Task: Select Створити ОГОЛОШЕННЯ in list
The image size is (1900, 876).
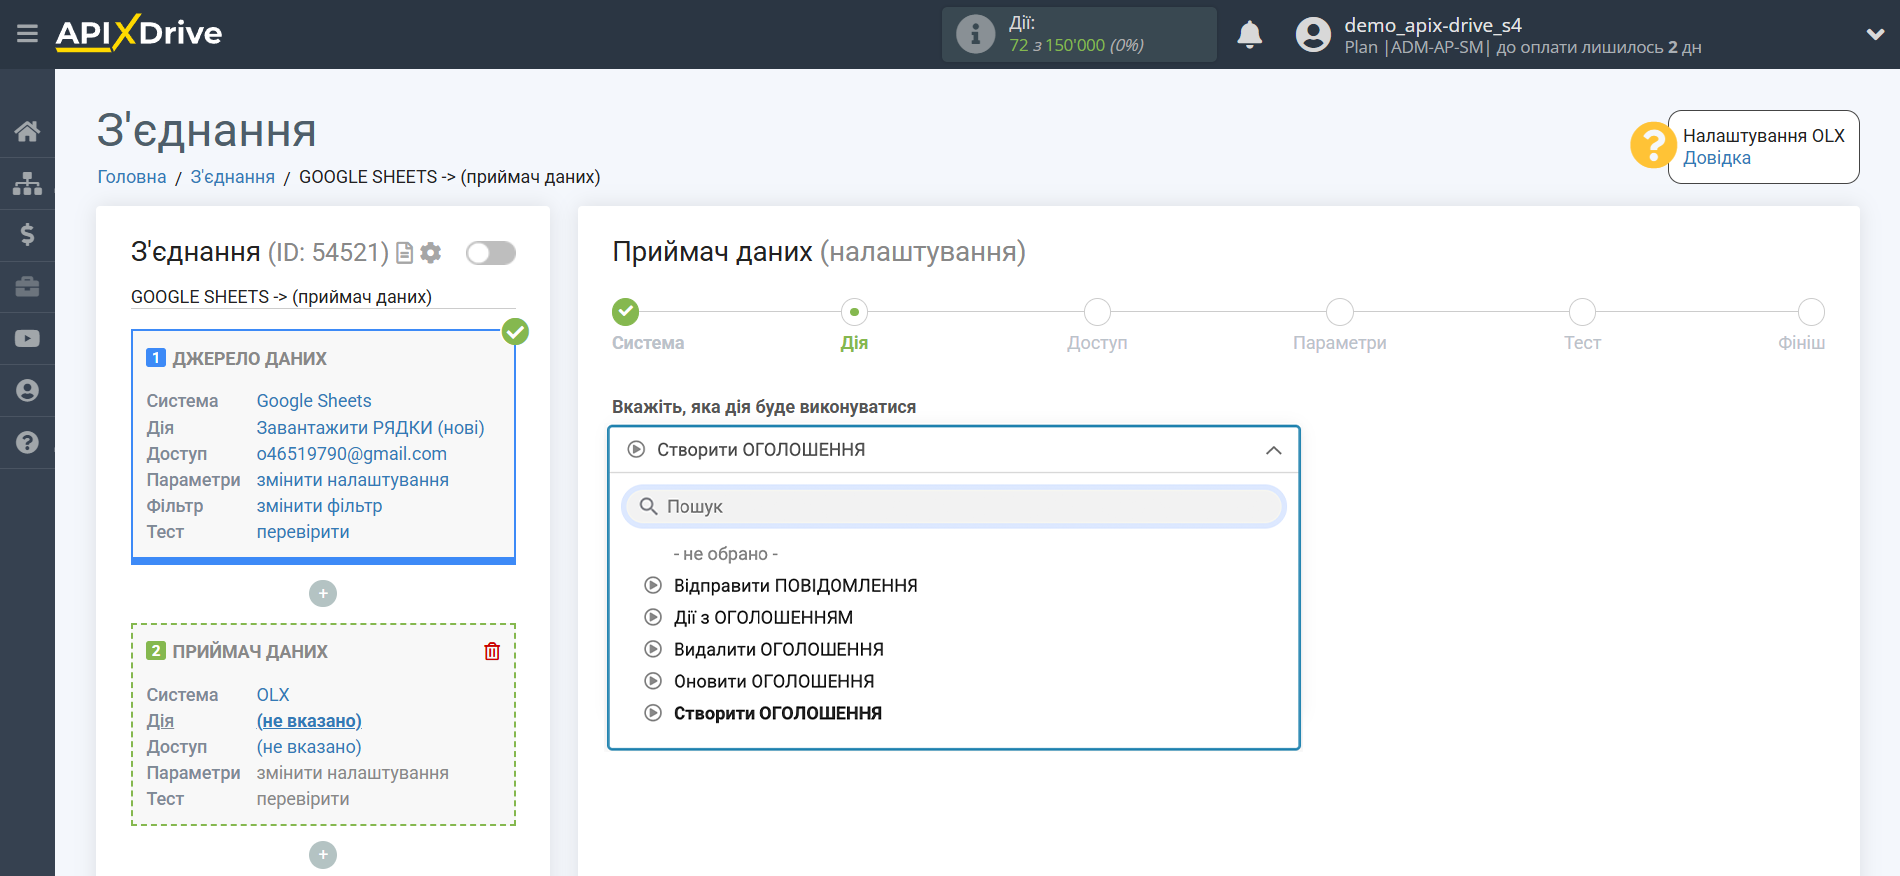Action: (777, 714)
